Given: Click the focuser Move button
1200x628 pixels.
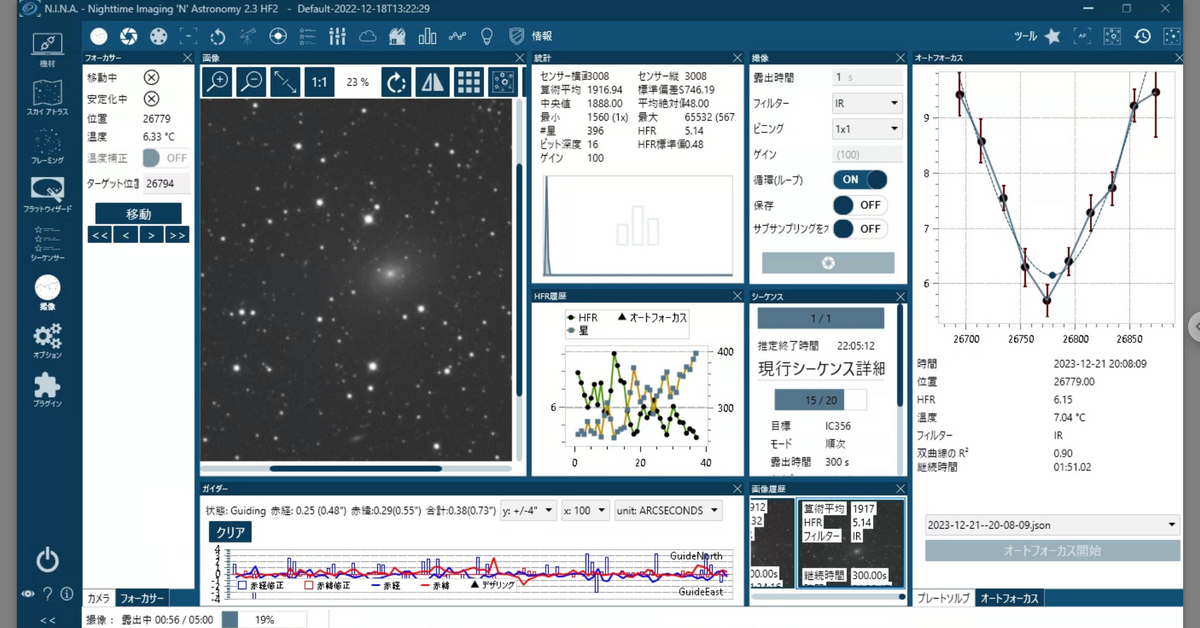Looking at the screenshot, I should pos(138,214).
